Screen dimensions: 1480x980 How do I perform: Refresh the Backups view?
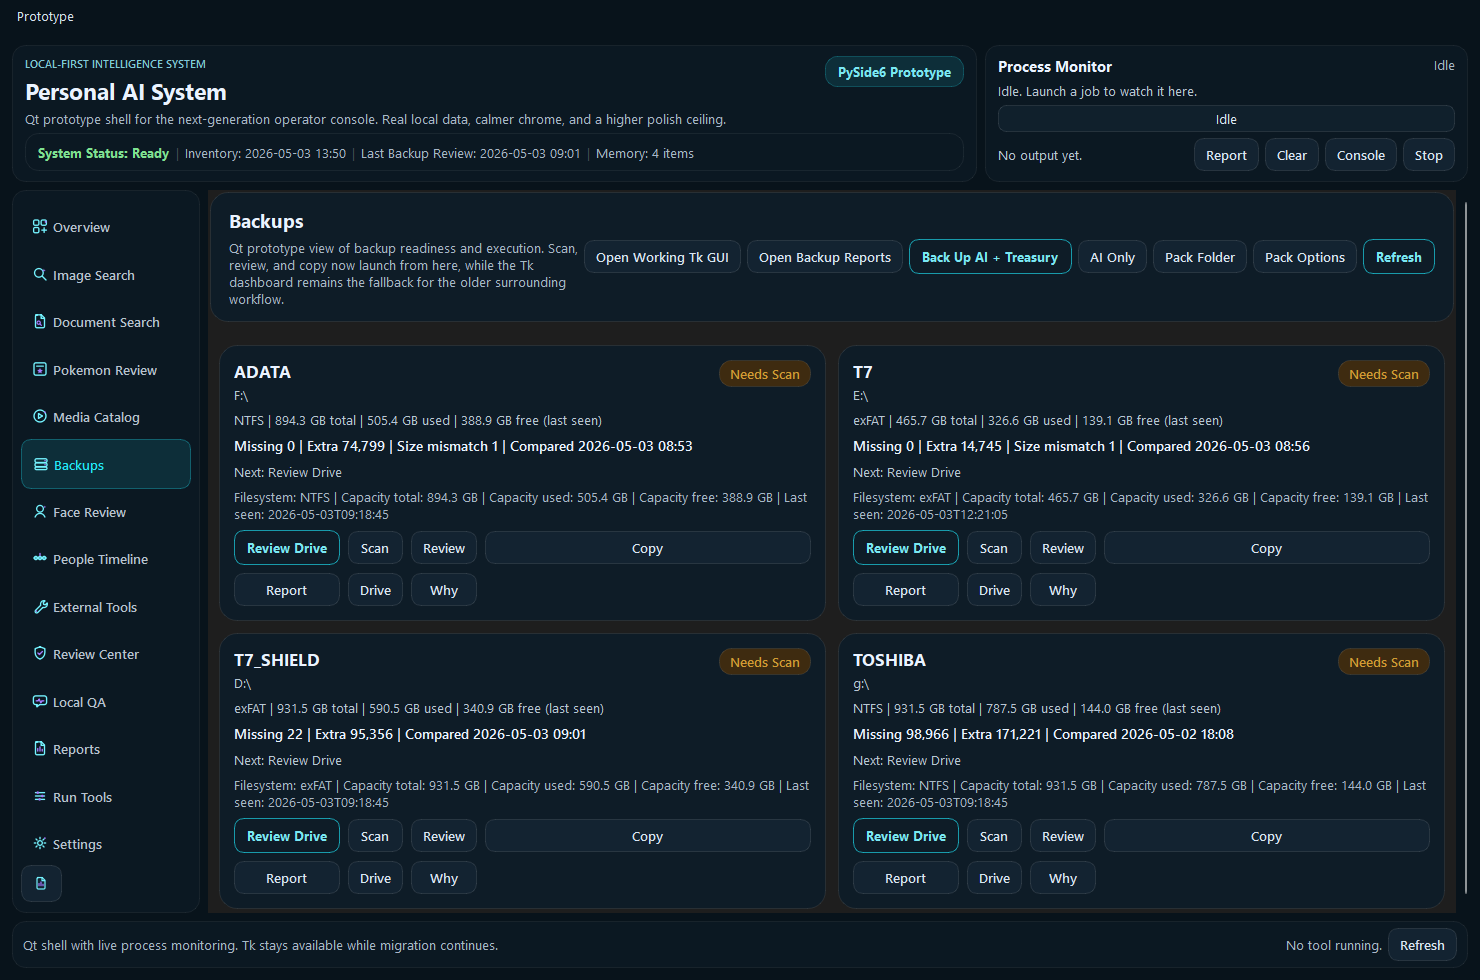tap(1399, 257)
